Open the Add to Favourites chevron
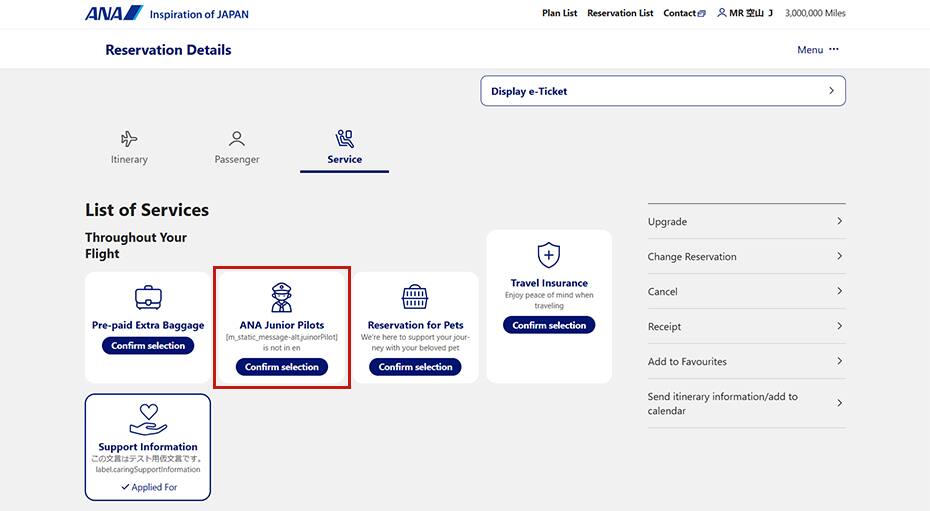The height and width of the screenshot is (511, 930). (839, 361)
